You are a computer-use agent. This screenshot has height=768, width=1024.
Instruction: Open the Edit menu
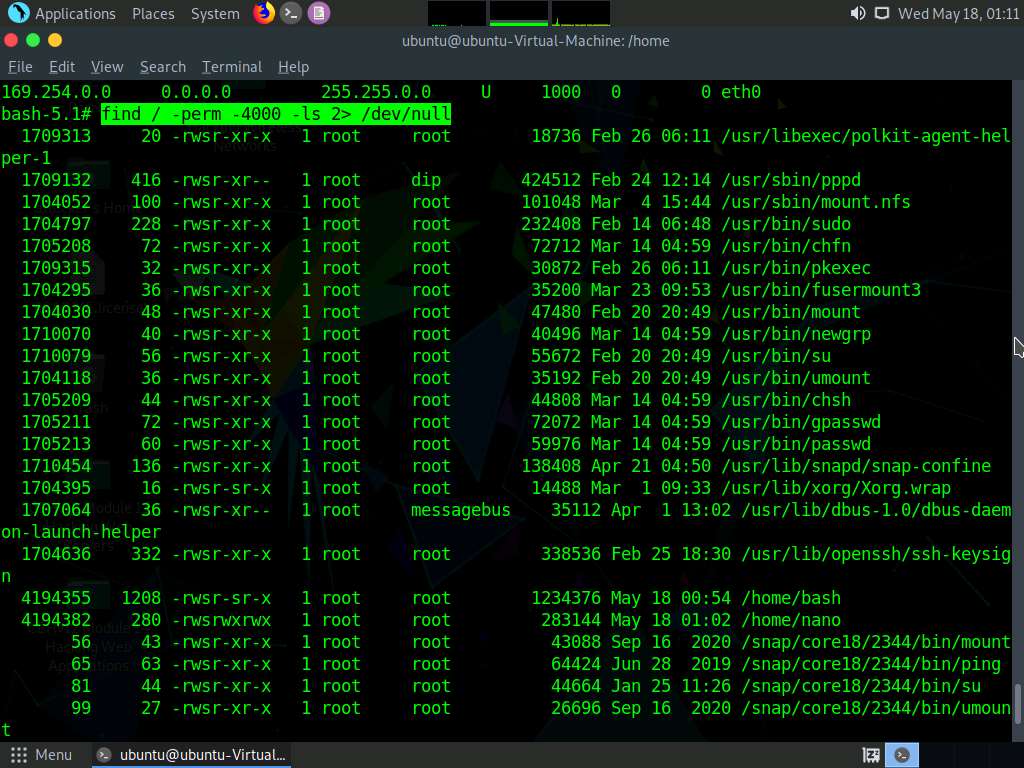(62, 67)
